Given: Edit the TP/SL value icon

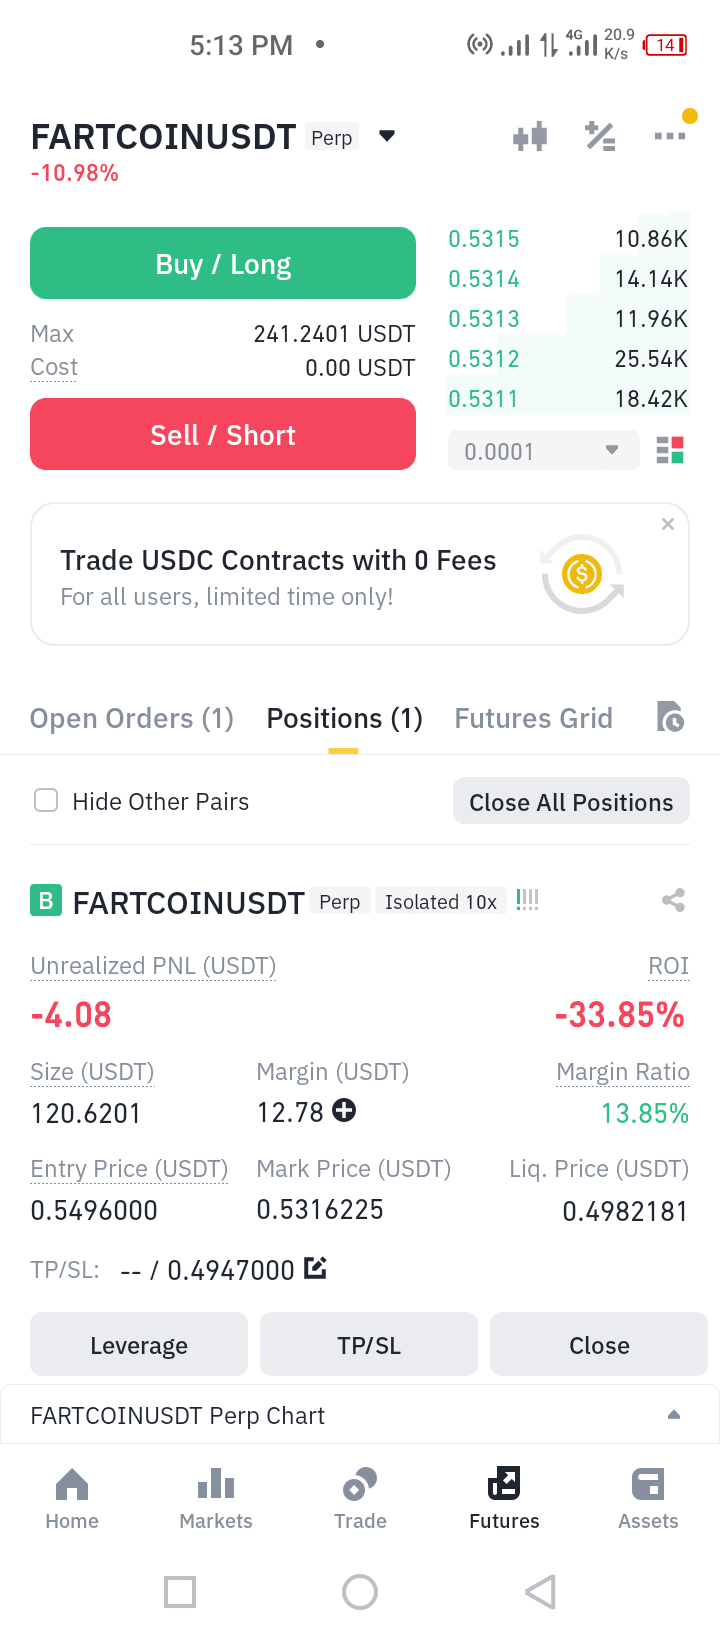Looking at the screenshot, I should tap(315, 1268).
